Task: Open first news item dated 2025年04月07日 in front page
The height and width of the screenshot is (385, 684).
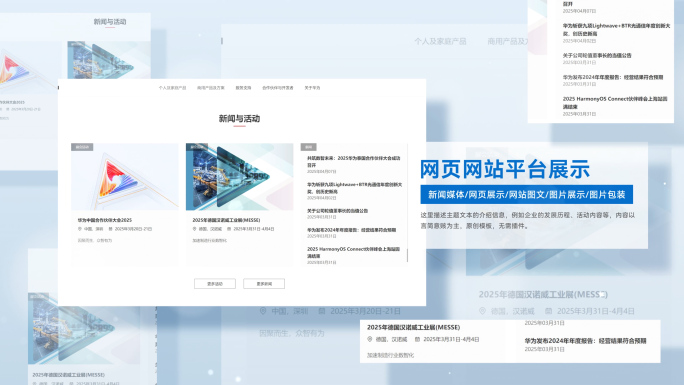Action: tap(354, 162)
